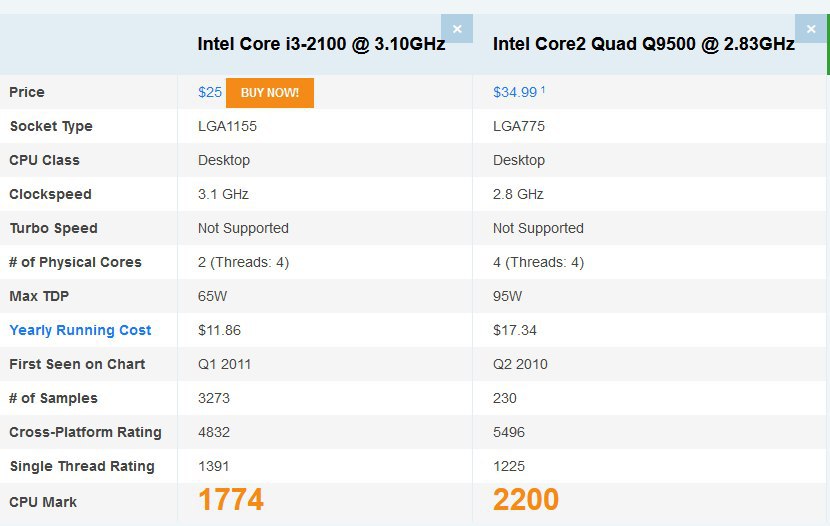Click the Intel Core2 Quad Q9500 heading

(644, 44)
